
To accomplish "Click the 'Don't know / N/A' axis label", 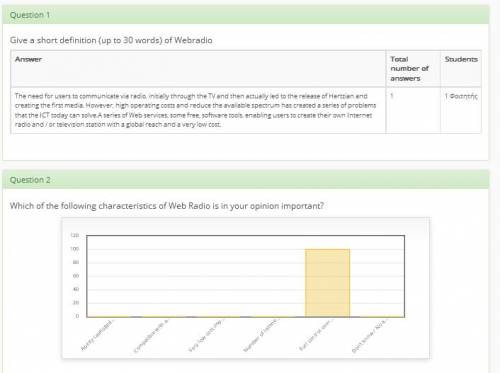I will pos(370,336).
